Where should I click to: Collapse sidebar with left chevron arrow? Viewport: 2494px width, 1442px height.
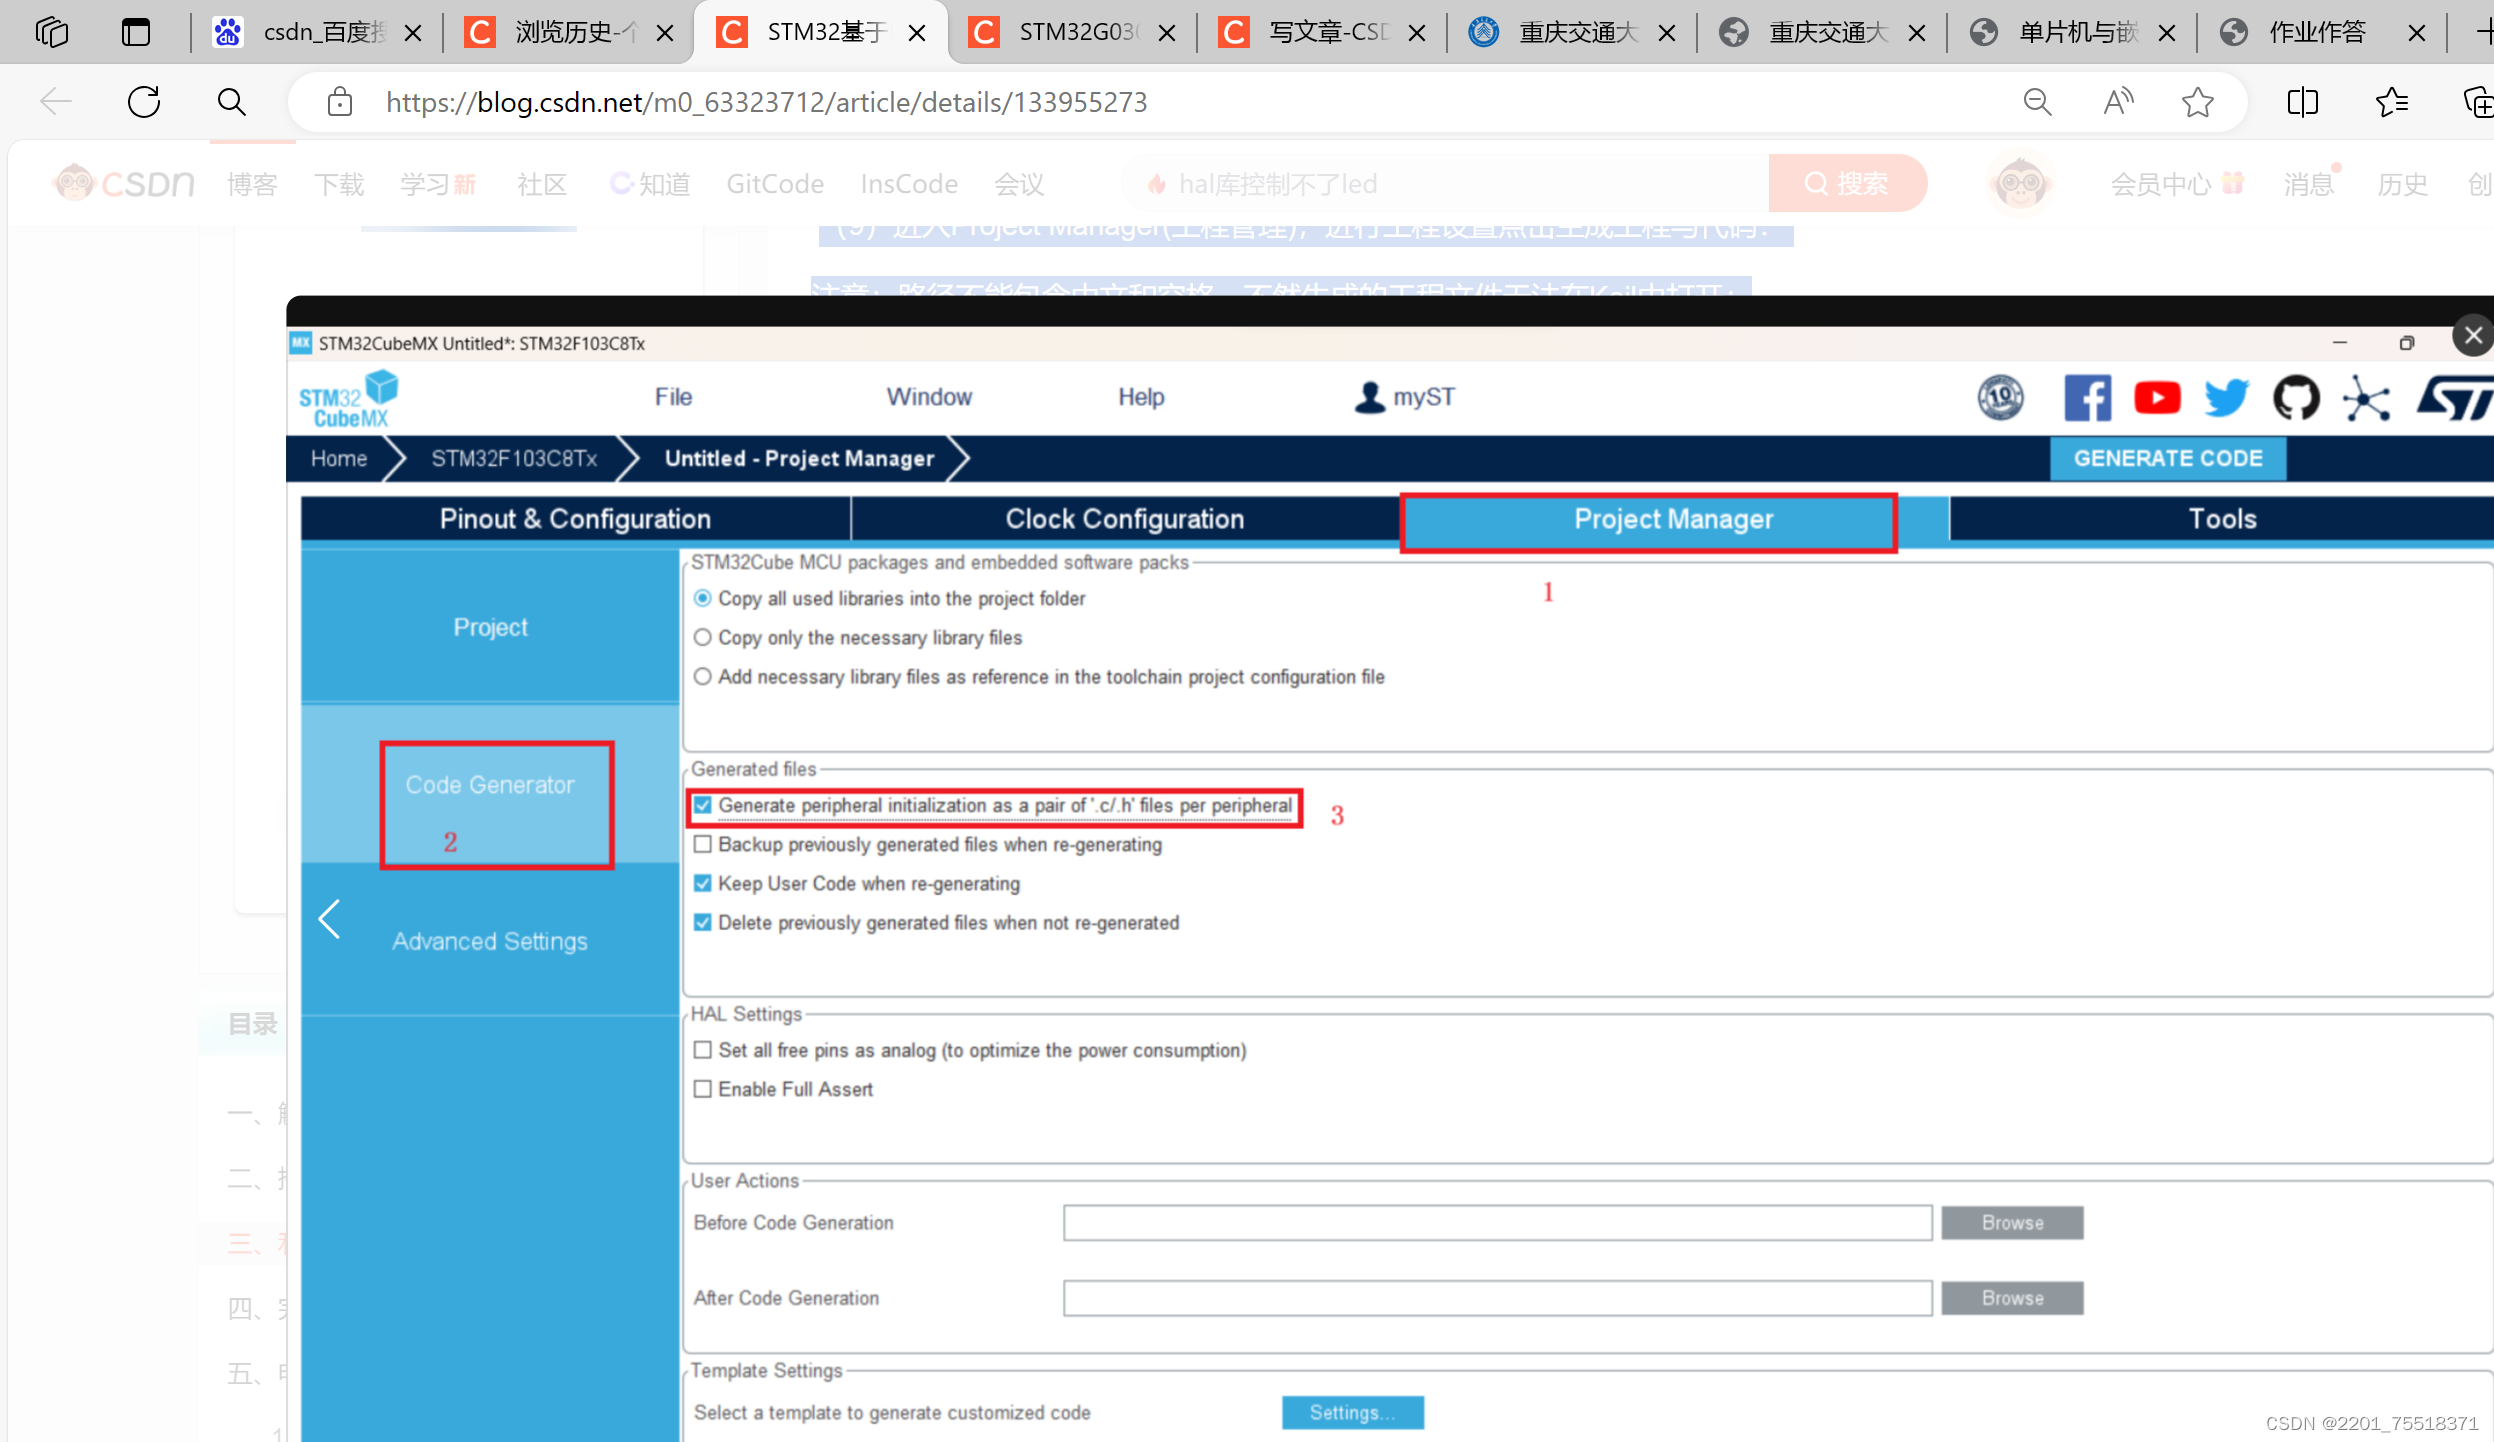pos(329,919)
